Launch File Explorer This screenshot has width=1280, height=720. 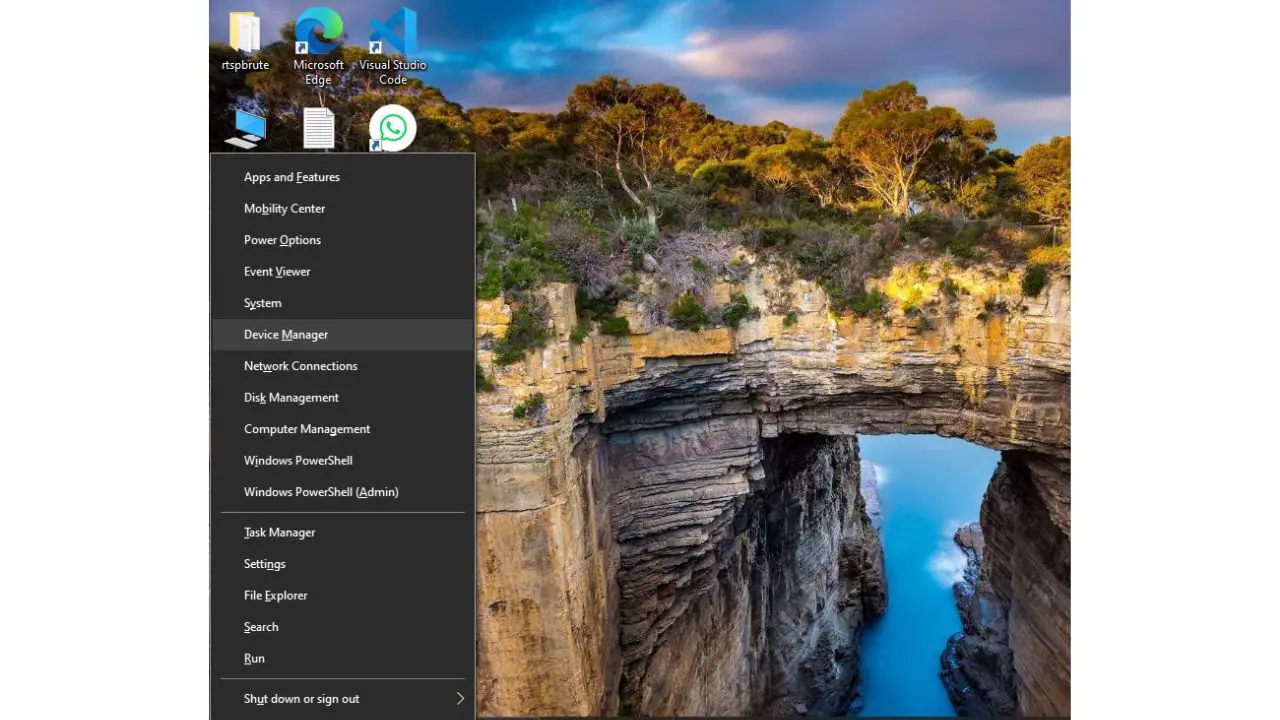coord(343,595)
